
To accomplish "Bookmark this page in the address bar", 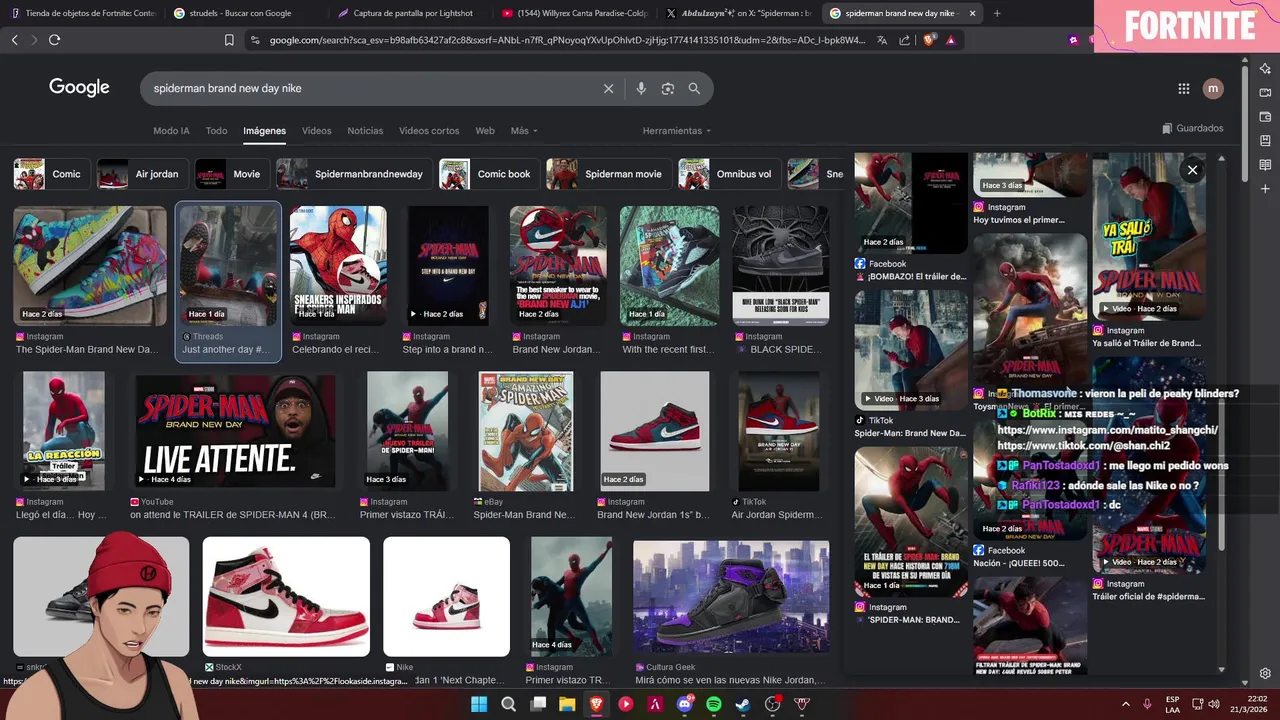I will coord(229,40).
